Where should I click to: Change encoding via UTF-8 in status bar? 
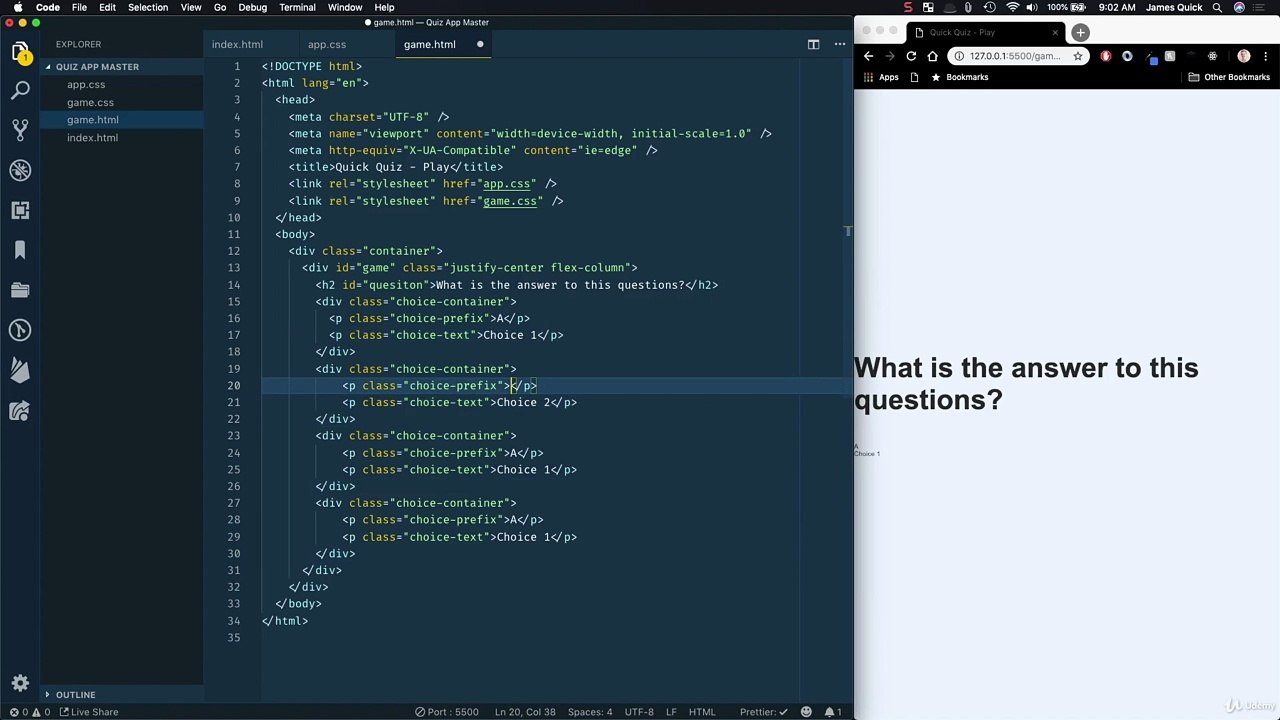pos(639,712)
